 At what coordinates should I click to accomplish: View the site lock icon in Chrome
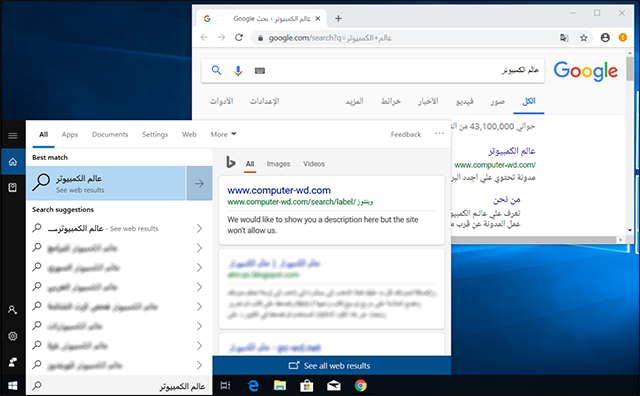pyautogui.click(x=260, y=38)
